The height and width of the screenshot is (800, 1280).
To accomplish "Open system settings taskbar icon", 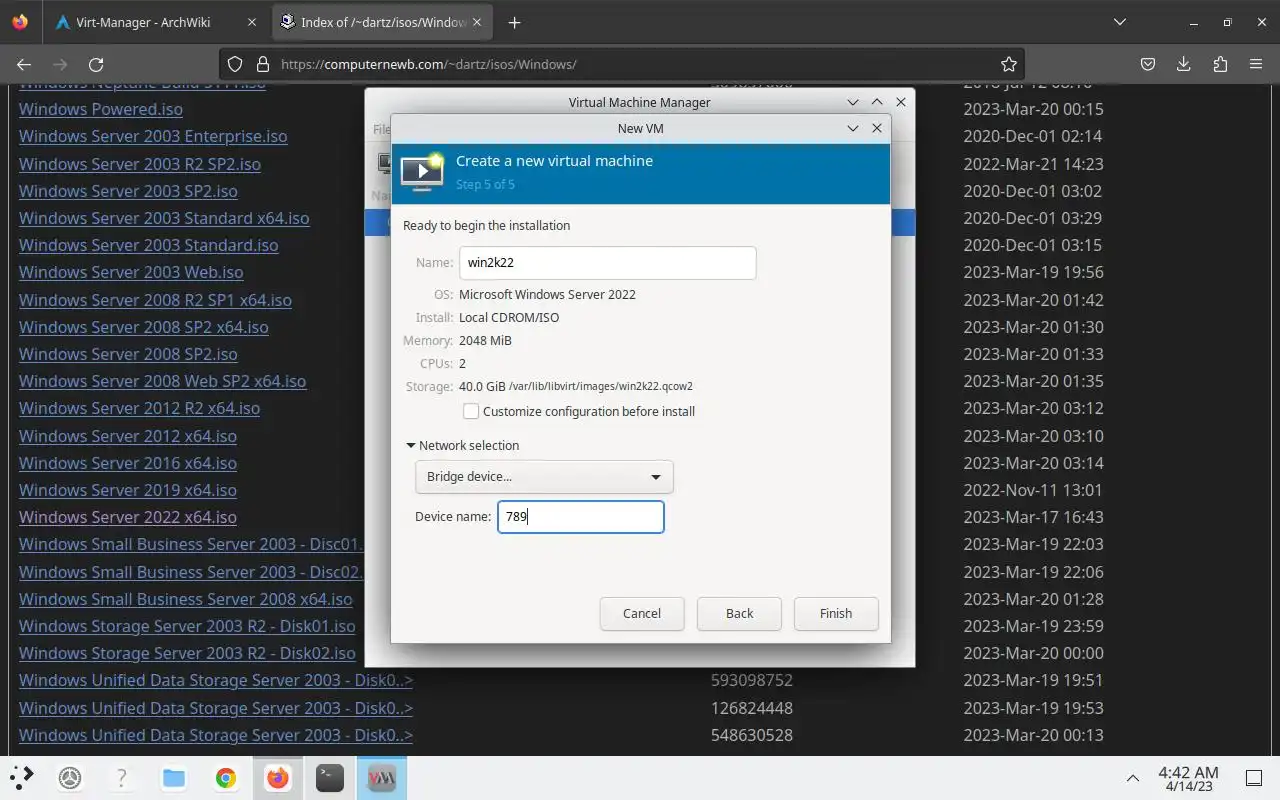I will (x=70, y=777).
